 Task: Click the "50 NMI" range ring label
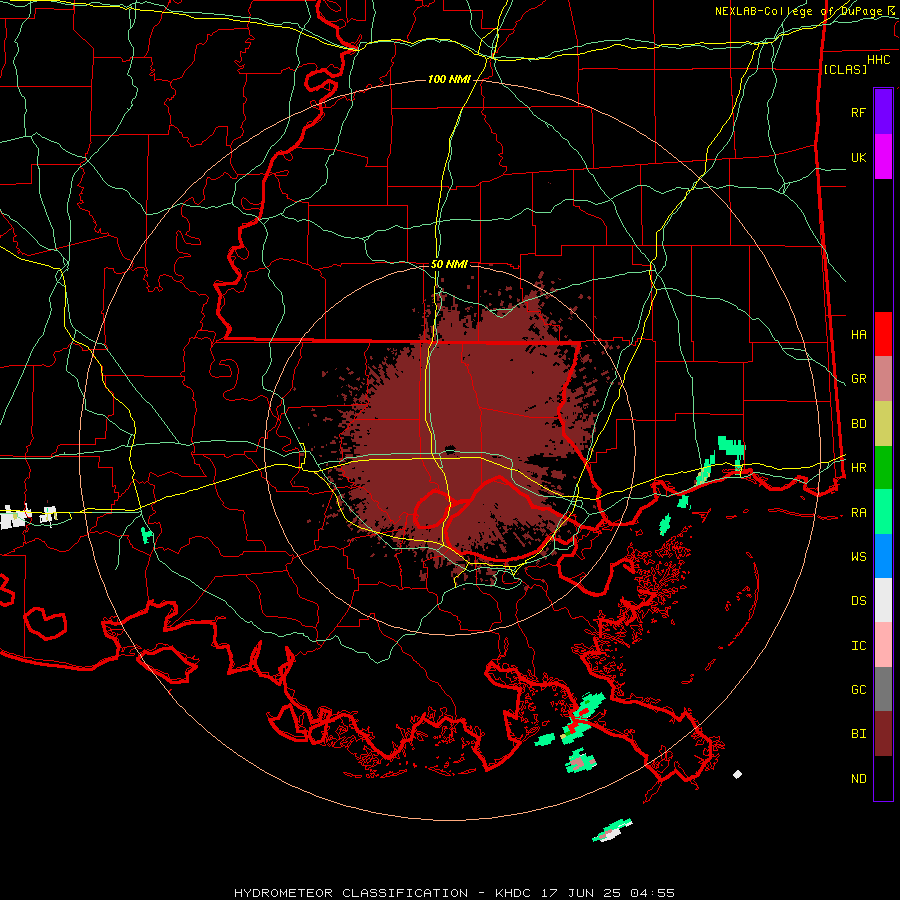(449, 264)
